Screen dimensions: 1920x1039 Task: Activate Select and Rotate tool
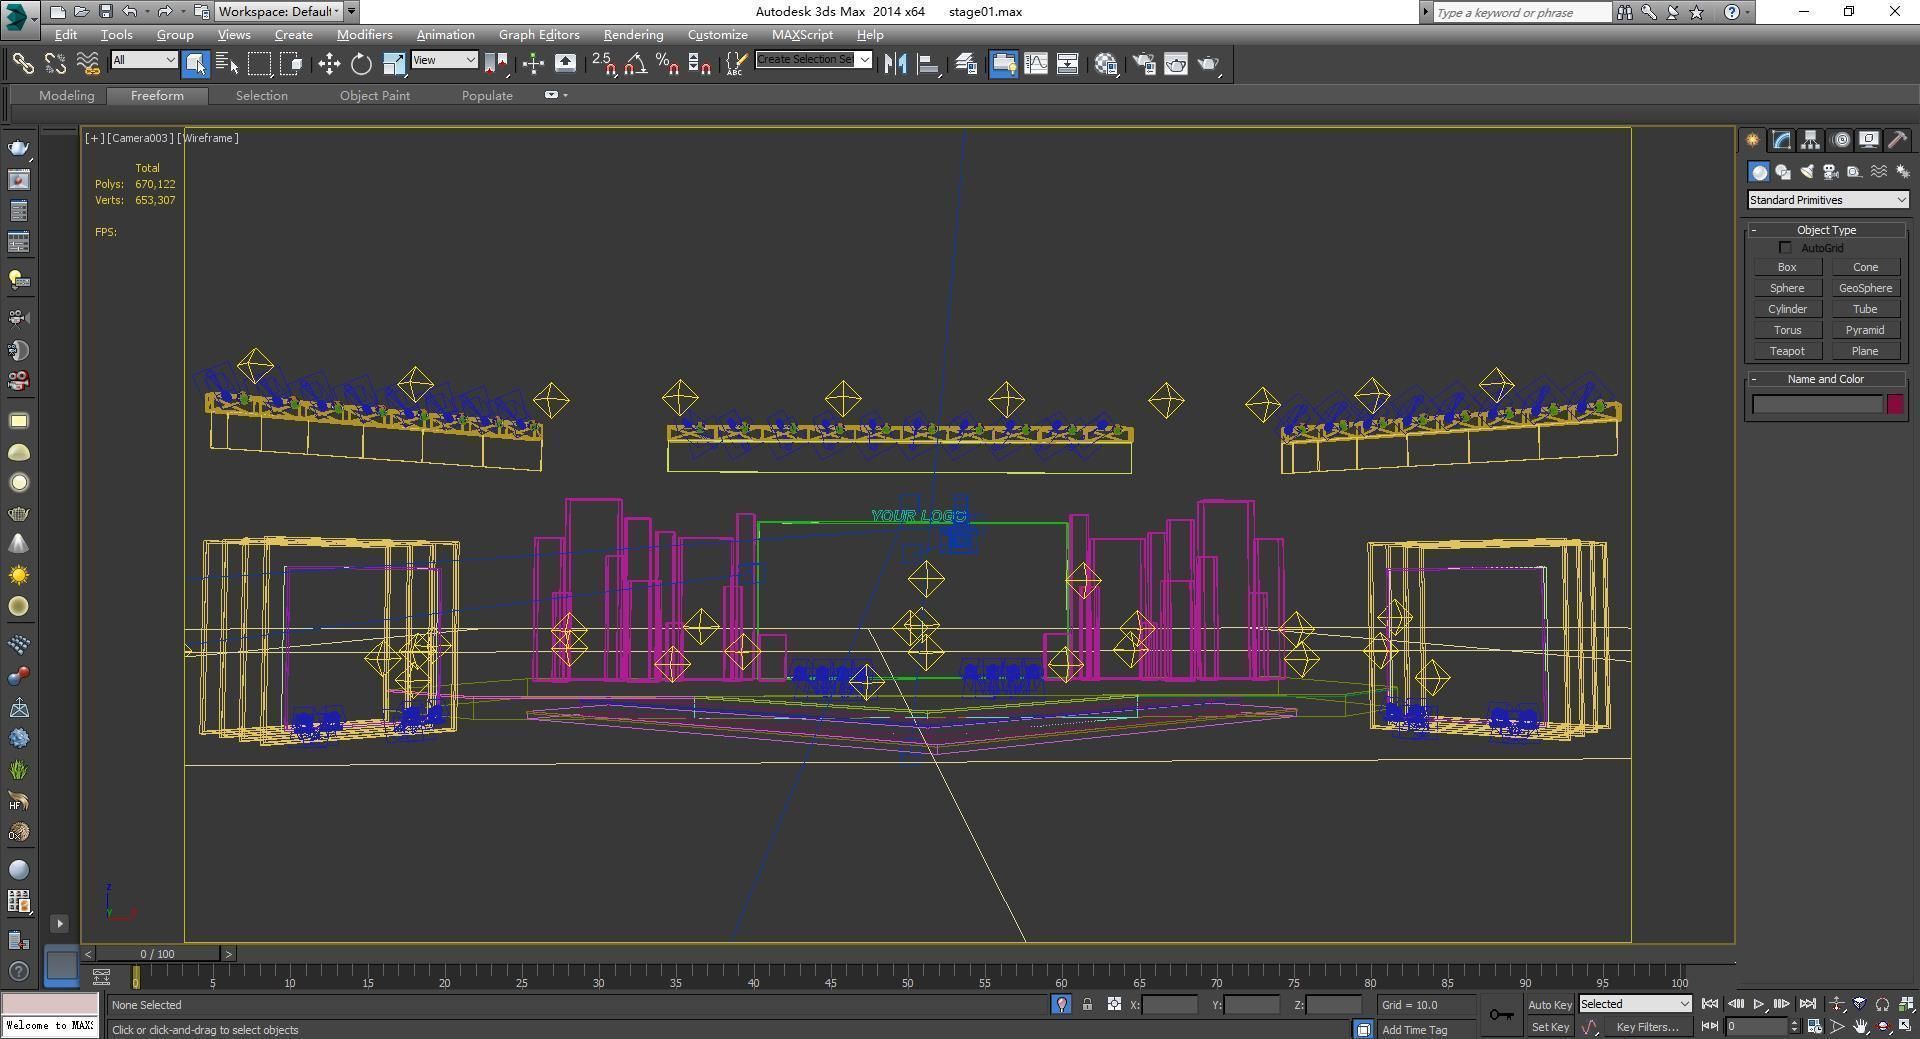pos(361,64)
